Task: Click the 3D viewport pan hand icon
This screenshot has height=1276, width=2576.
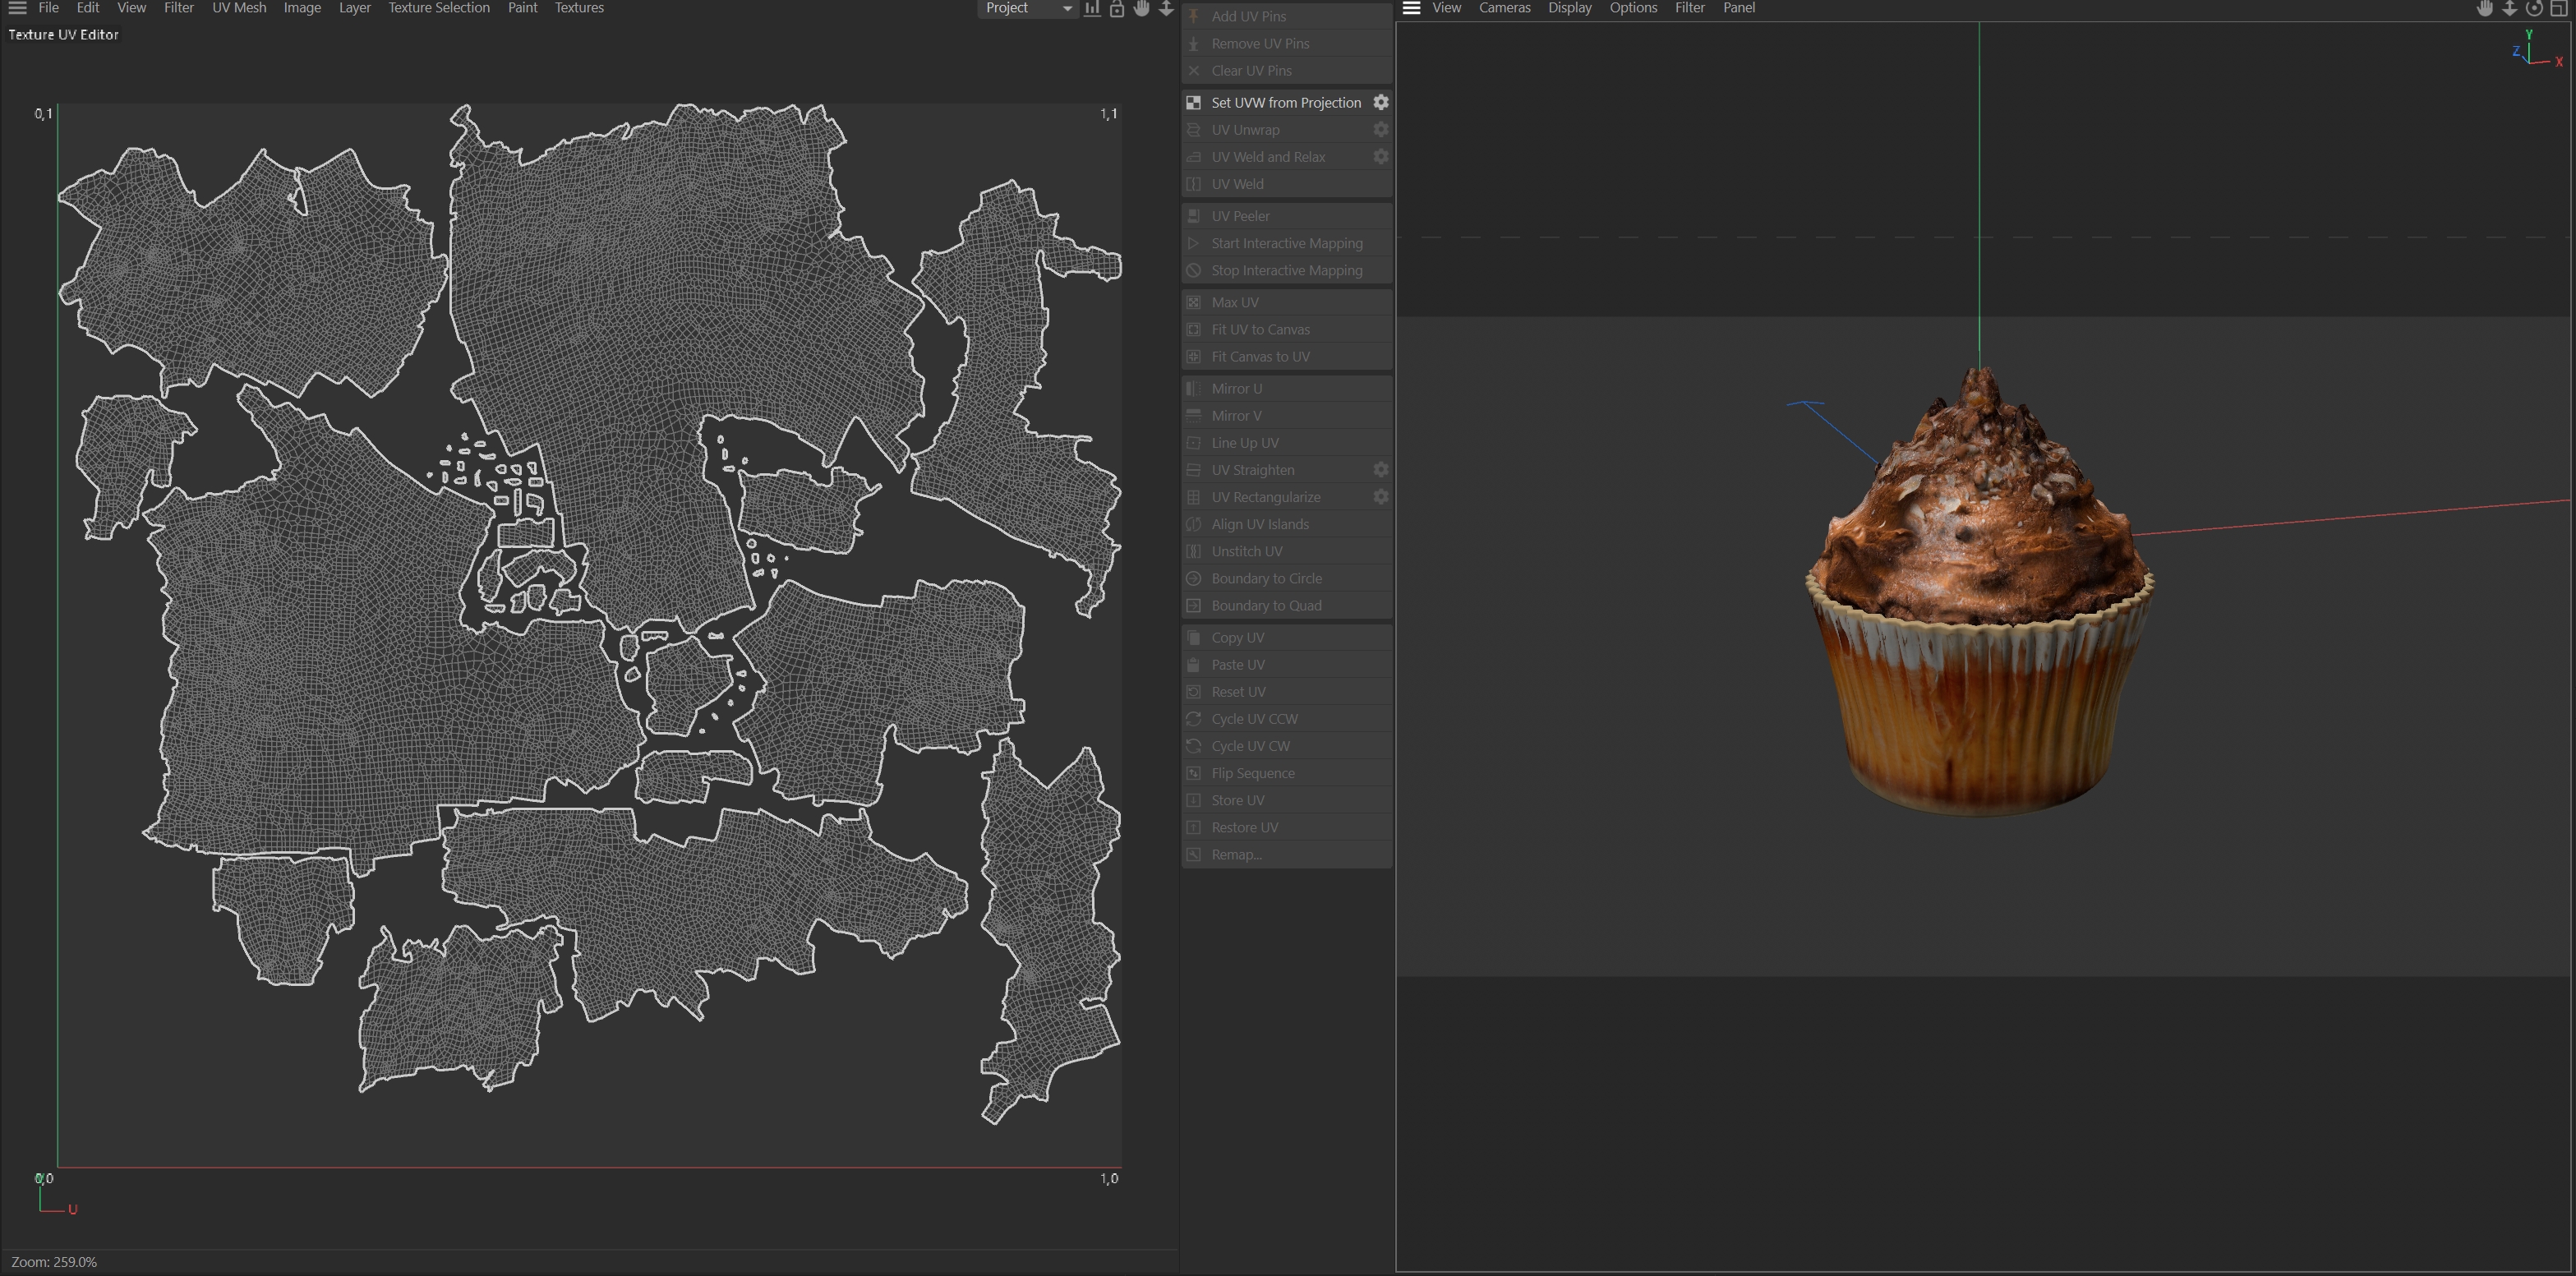Action: pos(2485,8)
